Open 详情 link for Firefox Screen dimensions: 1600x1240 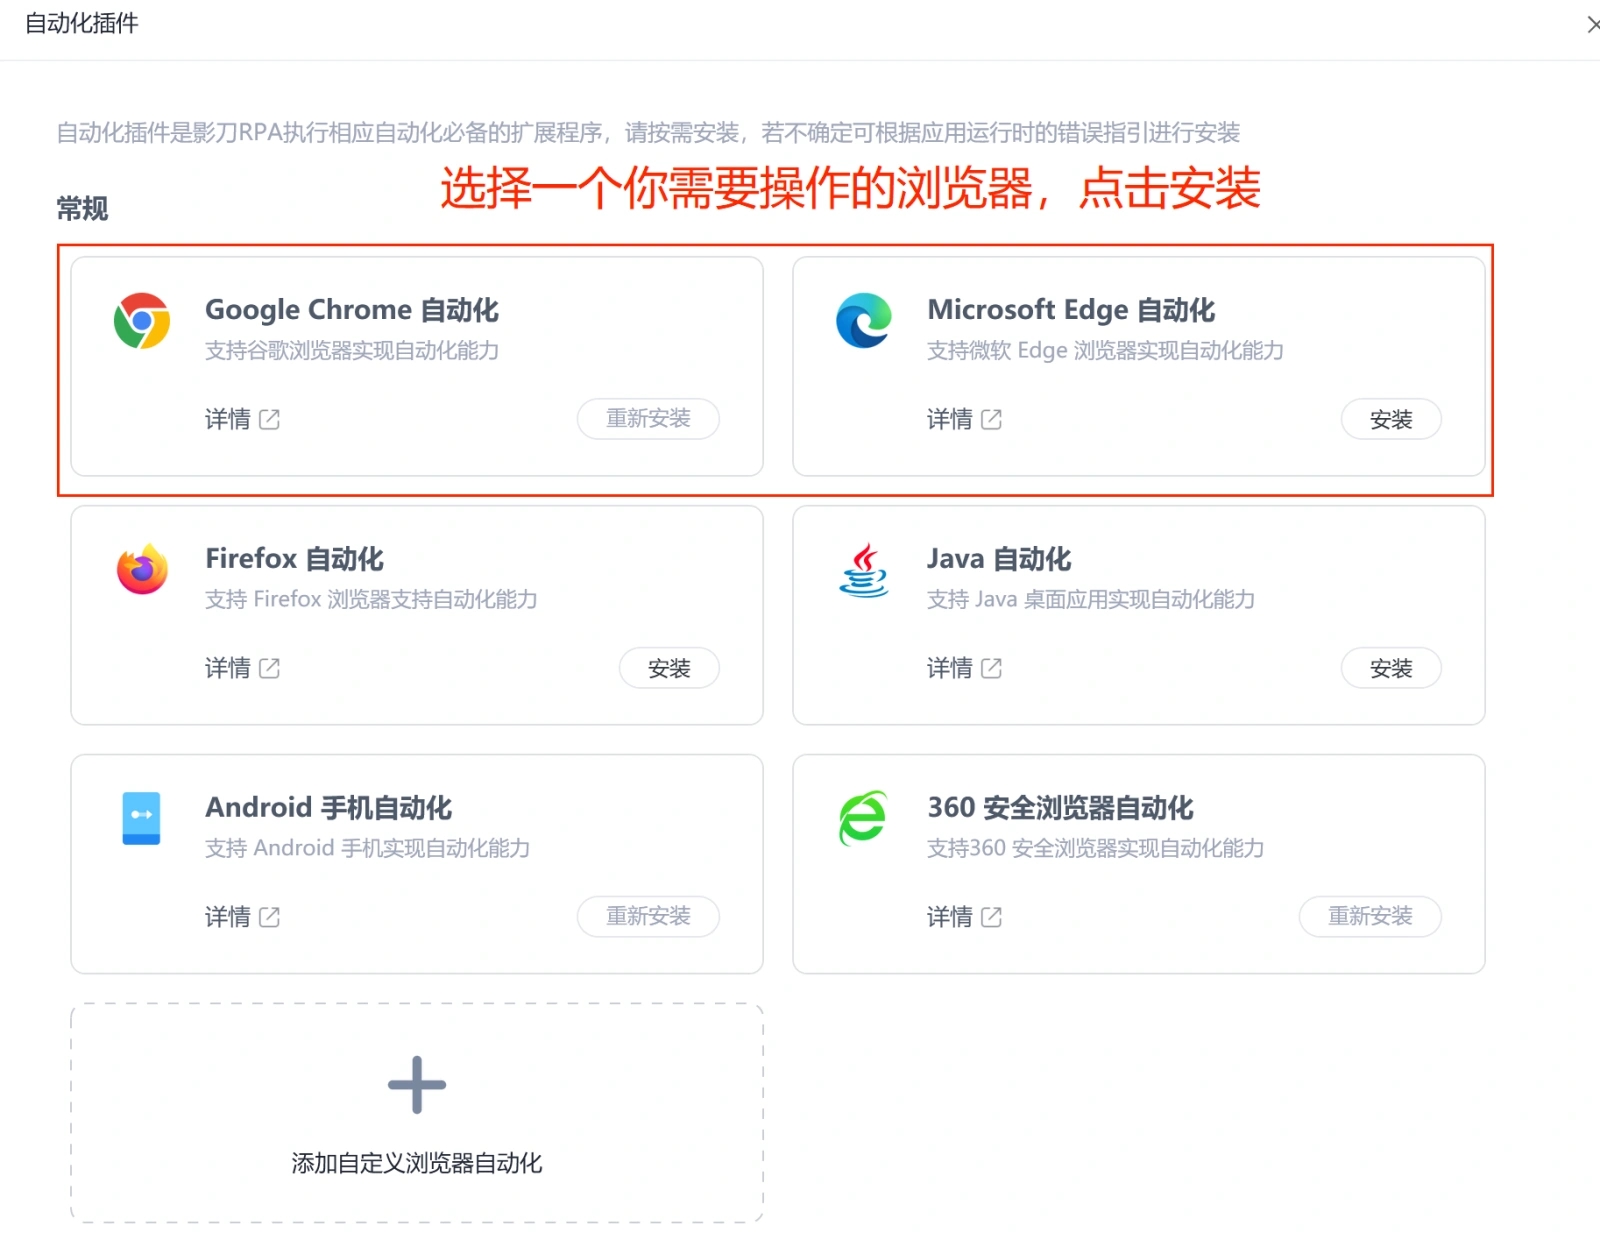[228, 668]
